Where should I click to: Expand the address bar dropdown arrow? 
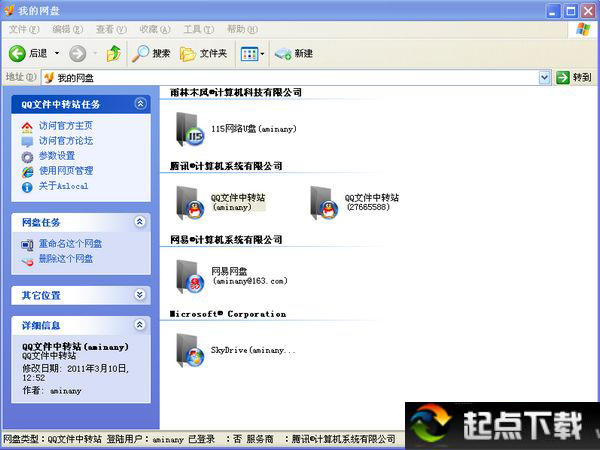pyautogui.click(x=545, y=78)
